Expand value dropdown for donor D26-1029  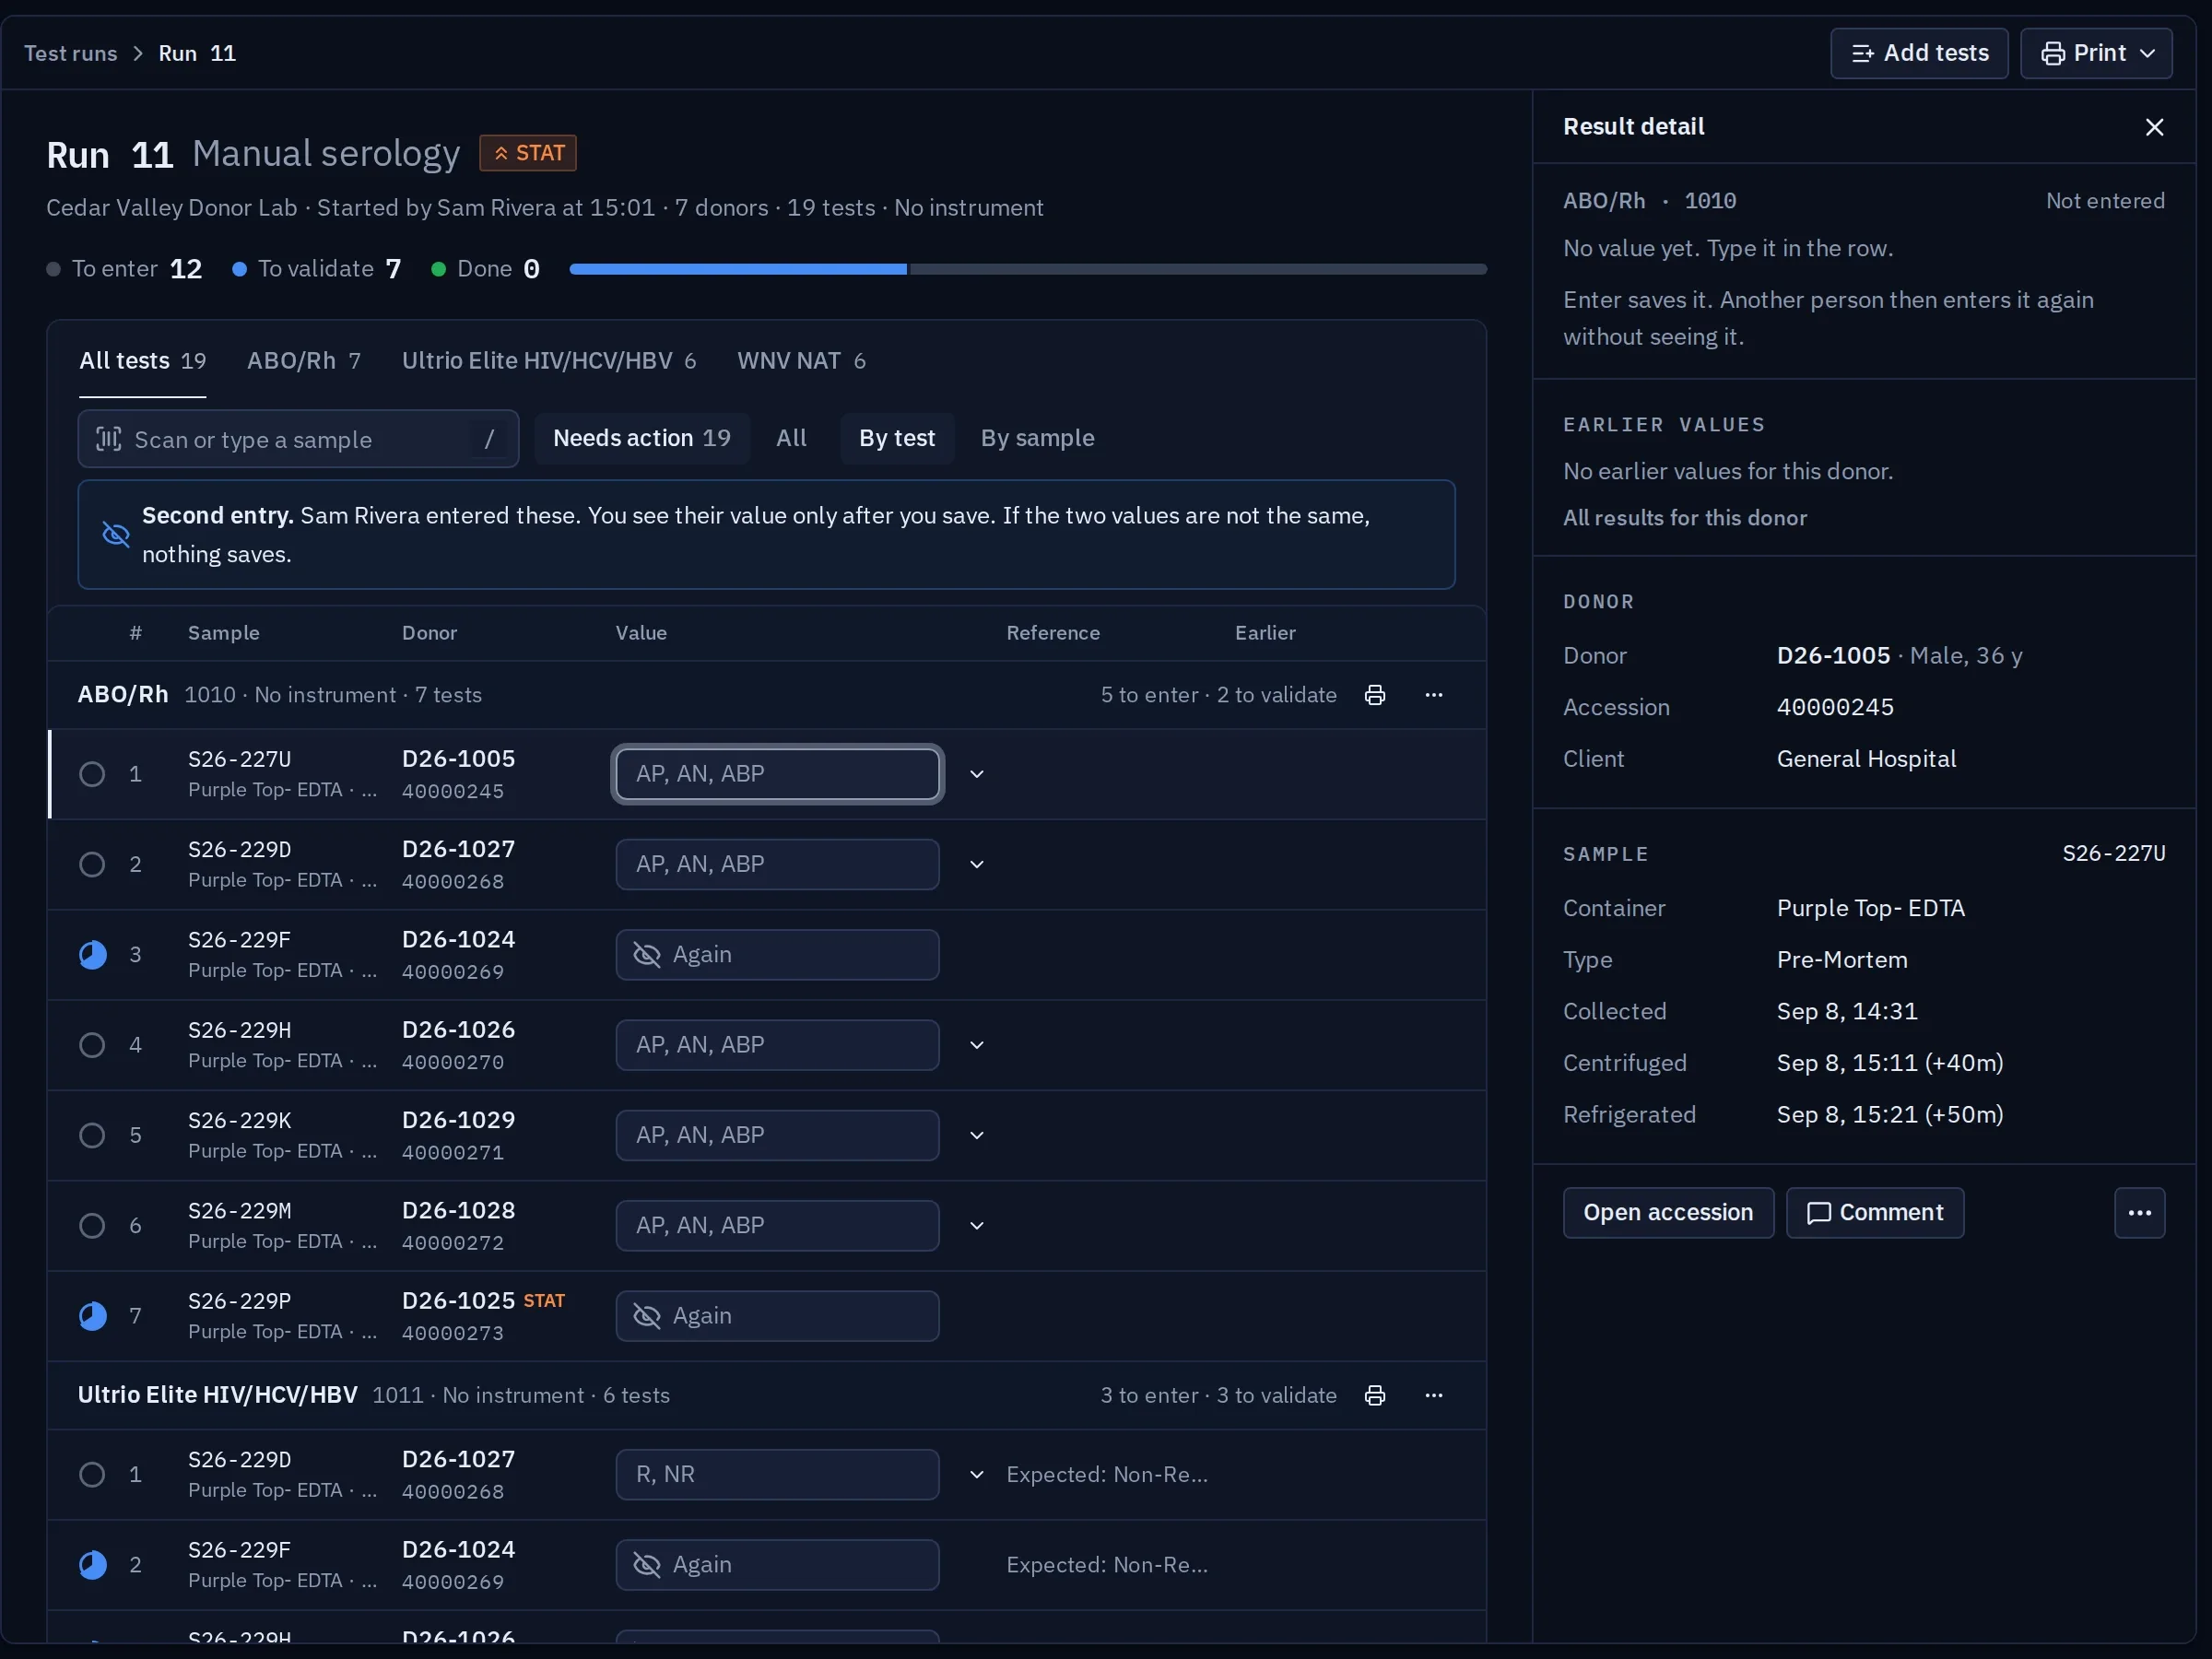click(977, 1135)
